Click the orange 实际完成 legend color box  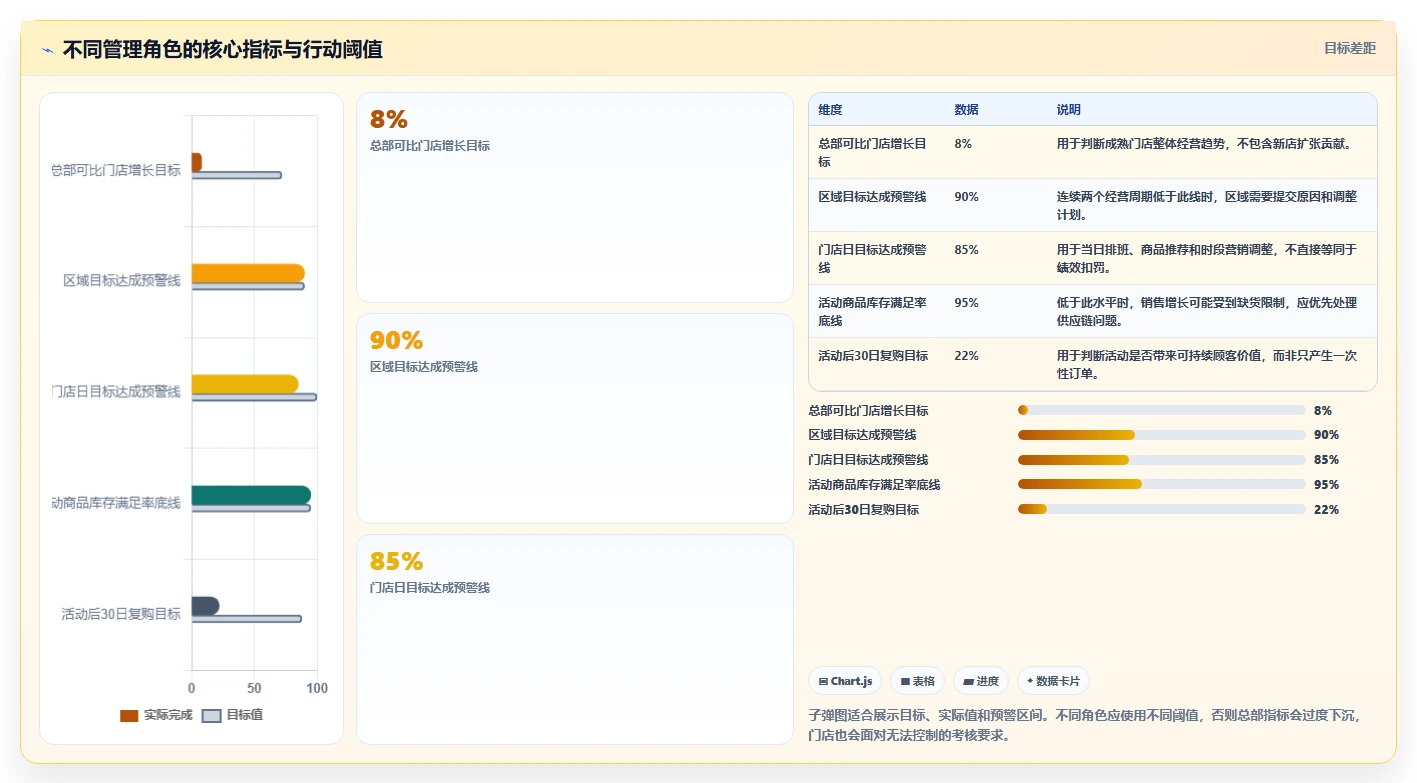pos(129,715)
